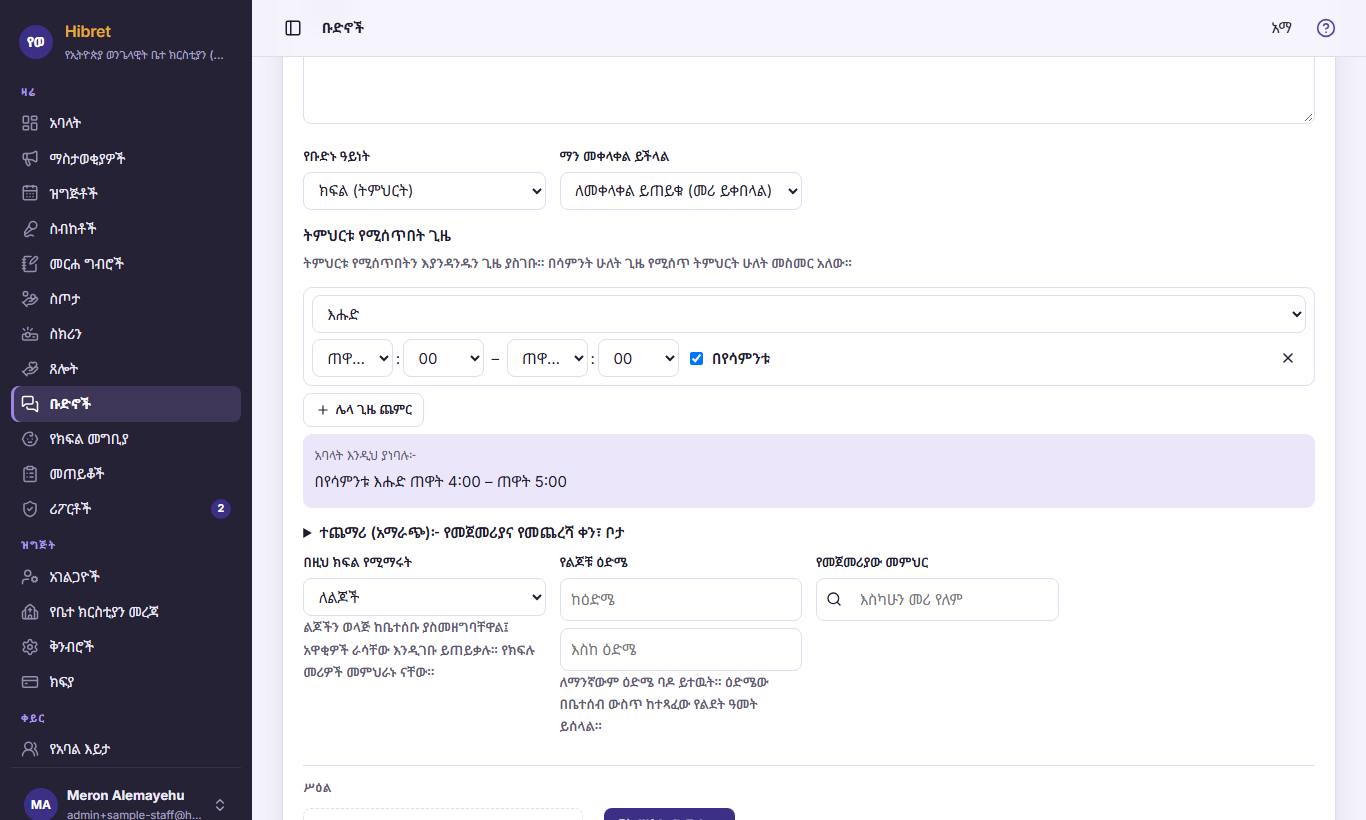Click the clipboard icon beside መጠይቆች

pos(30,474)
